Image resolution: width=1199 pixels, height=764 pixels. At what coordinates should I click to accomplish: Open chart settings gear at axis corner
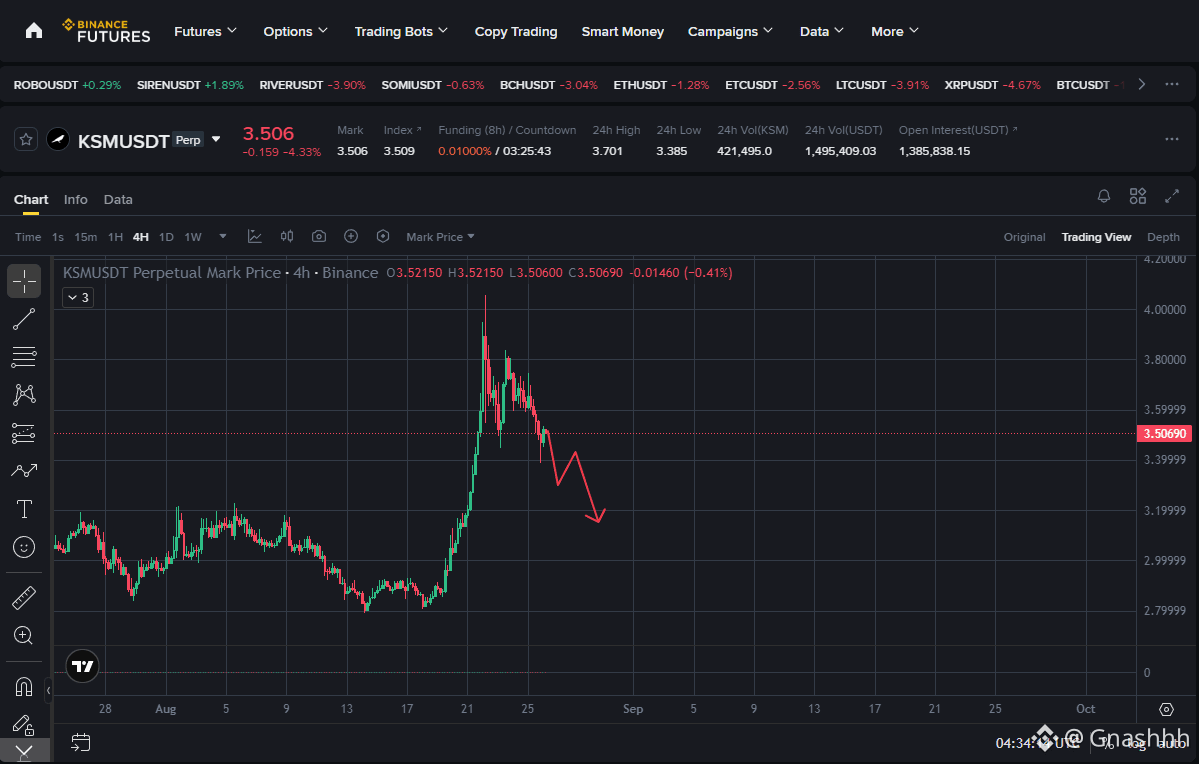[x=1166, y=709]
